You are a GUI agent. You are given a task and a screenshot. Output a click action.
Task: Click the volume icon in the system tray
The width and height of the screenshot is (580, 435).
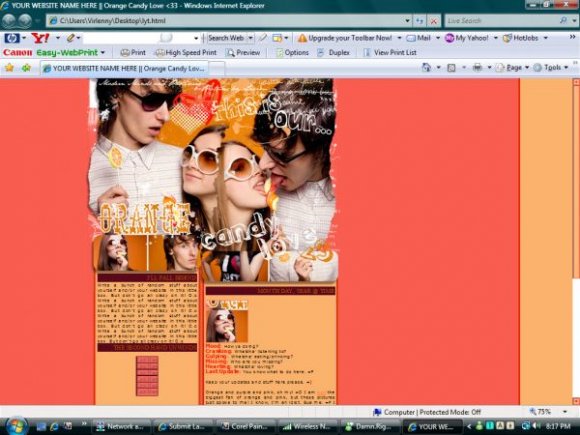535,426
